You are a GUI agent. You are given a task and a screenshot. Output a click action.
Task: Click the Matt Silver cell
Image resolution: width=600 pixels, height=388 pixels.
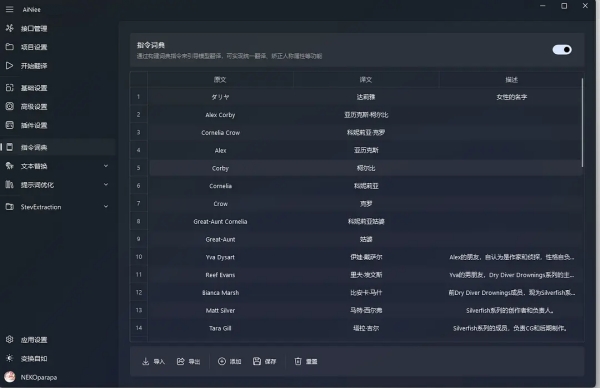[x=220, y=310]
